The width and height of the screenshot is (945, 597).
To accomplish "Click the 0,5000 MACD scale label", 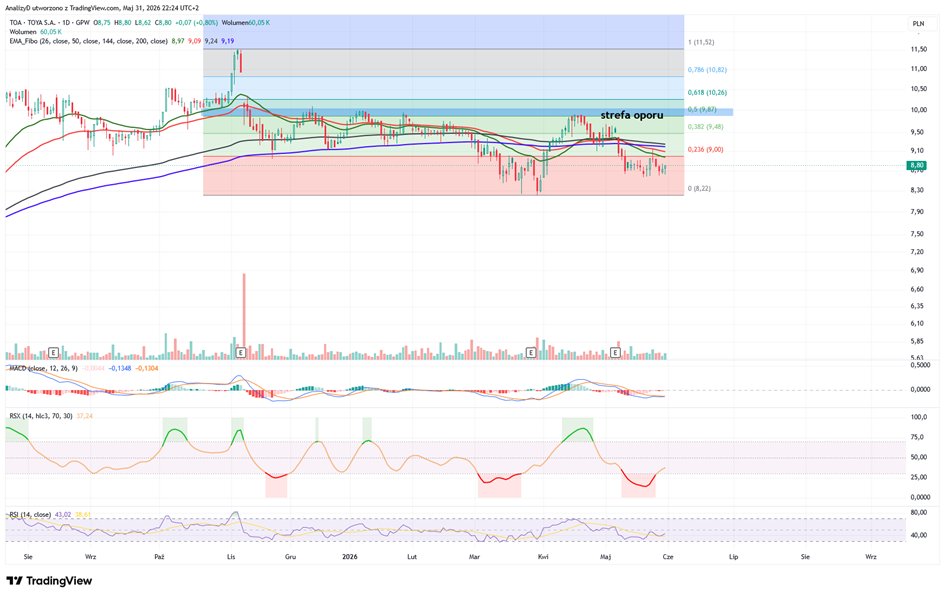I will pos(920,365).
